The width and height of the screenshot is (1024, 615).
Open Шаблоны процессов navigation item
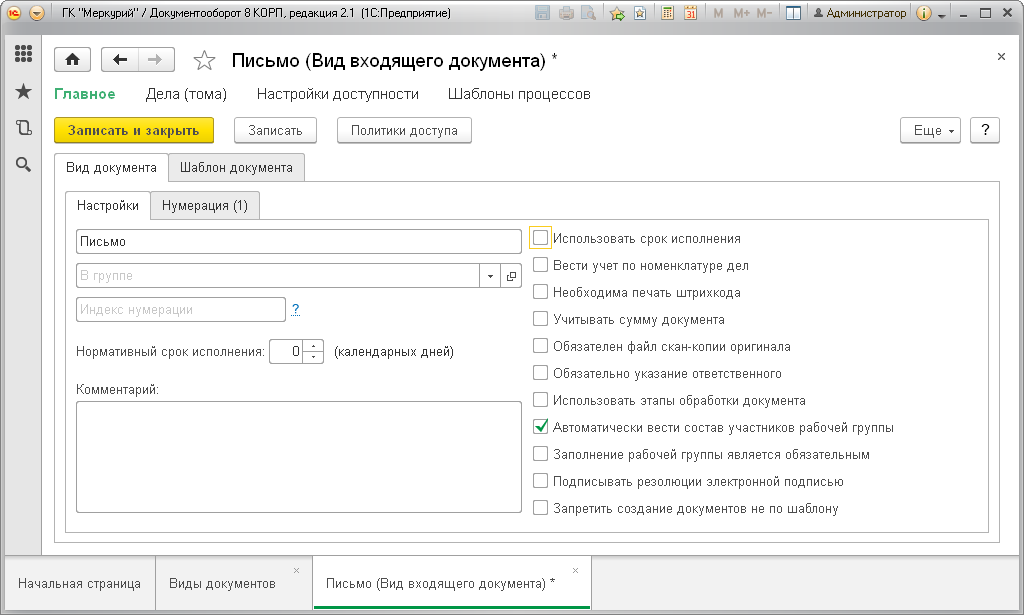pos(519,94)
